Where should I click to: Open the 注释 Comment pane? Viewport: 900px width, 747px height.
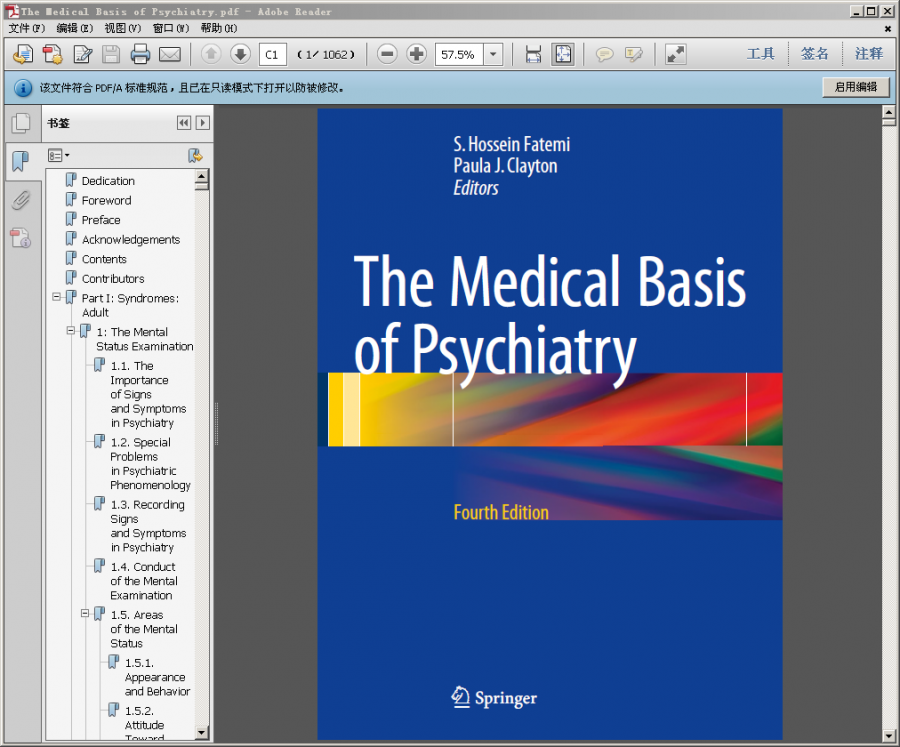(x=869, y=54)
